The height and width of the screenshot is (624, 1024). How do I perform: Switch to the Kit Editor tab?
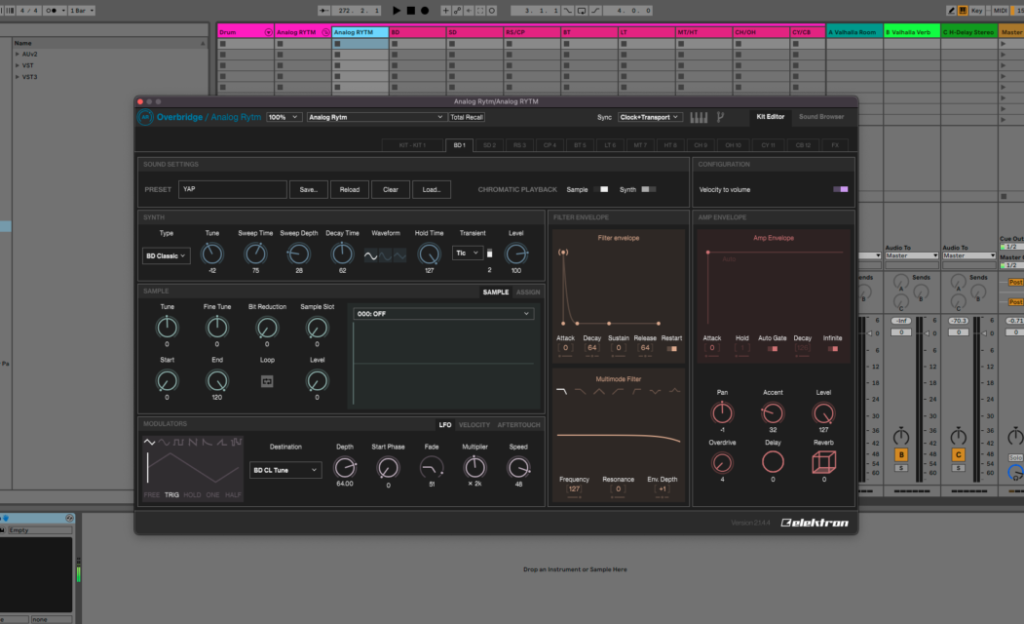tap(771, 117)
